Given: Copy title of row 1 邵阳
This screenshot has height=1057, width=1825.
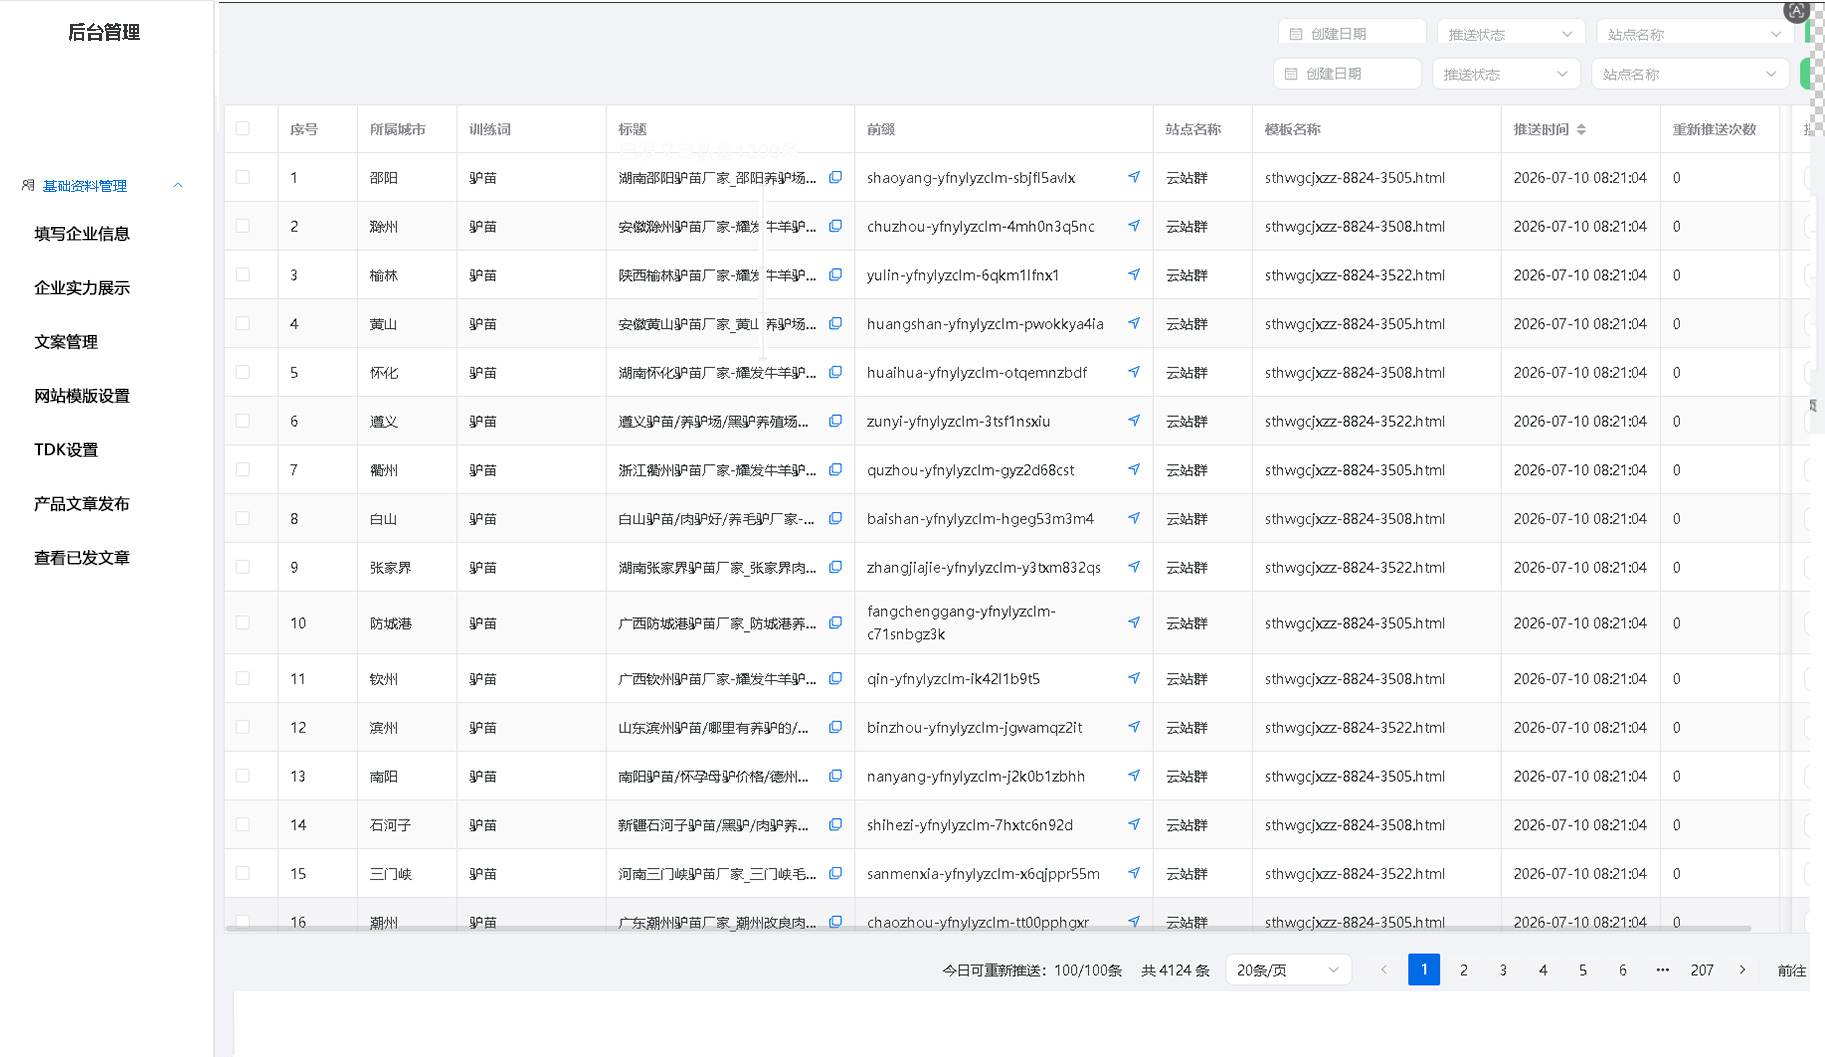Looking at the screenshot, I should [835, 177].
